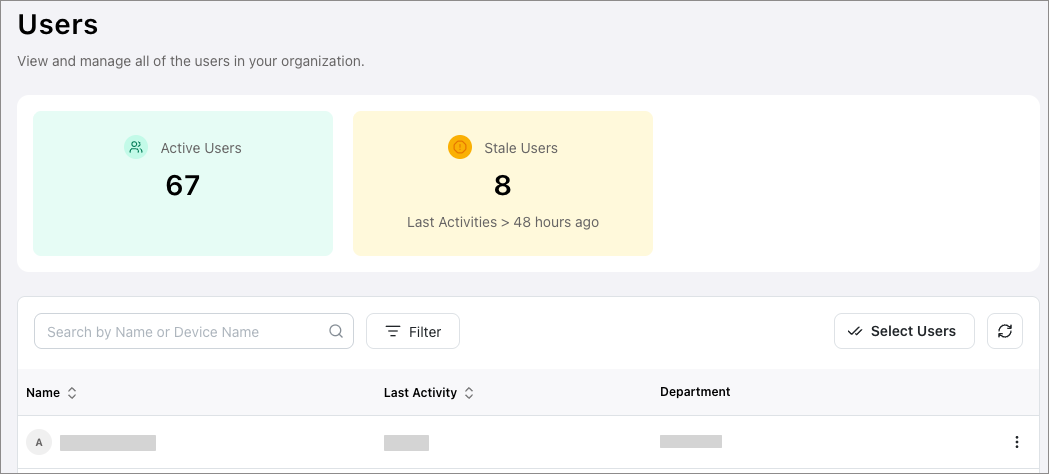Click the magnifier icon in search box
The height and width of the screenshot is (474, 1049).
coord(337,332)
